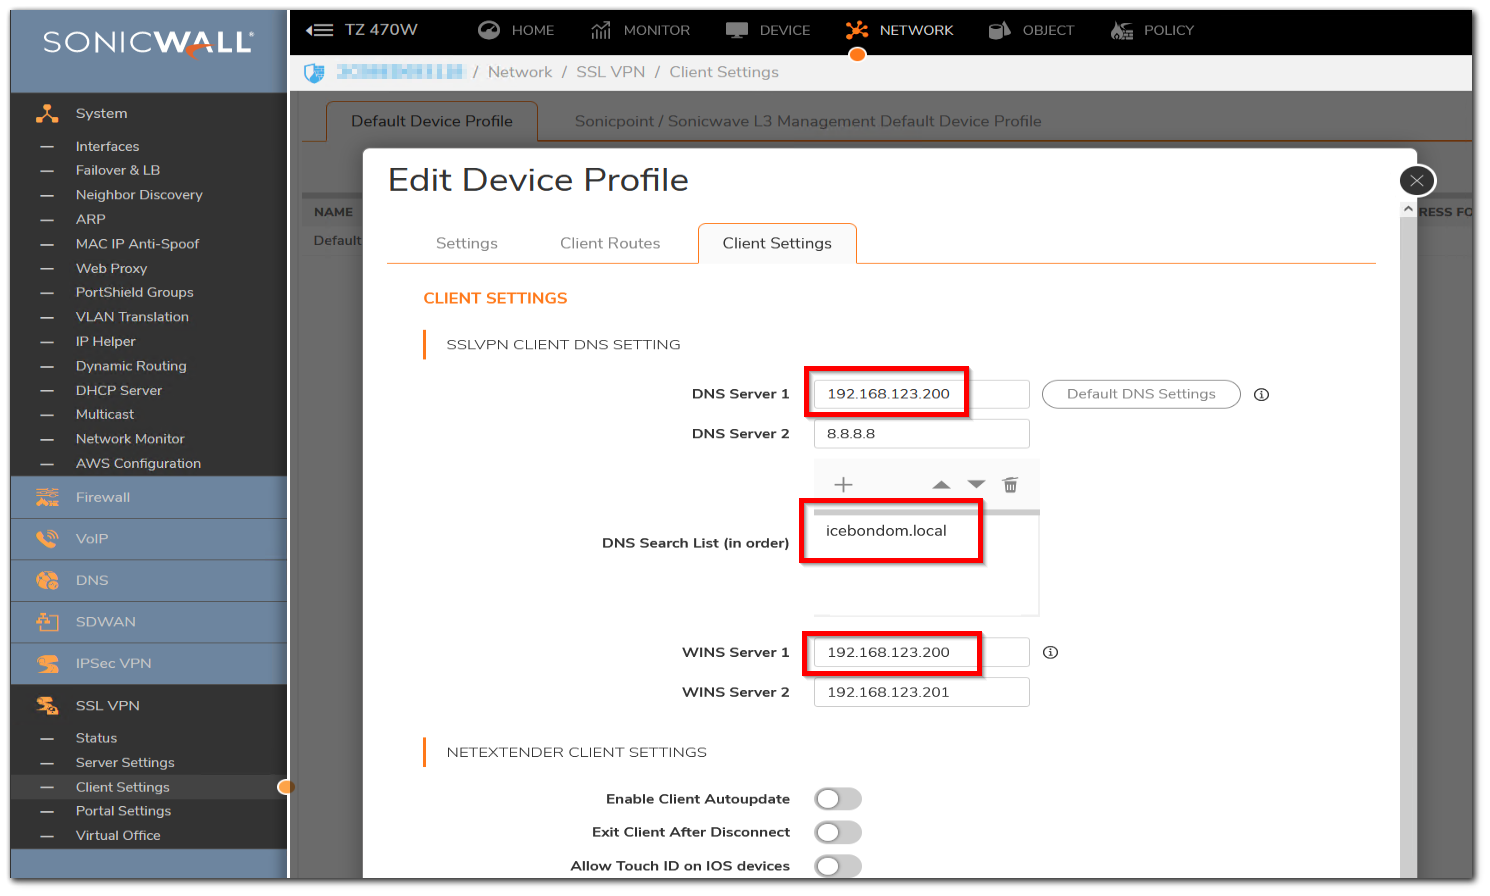Image resolution: width=1490 pixels, height=896 pixels.
Task: Click the WINS Server 1 field
Action: pos(921,652)
